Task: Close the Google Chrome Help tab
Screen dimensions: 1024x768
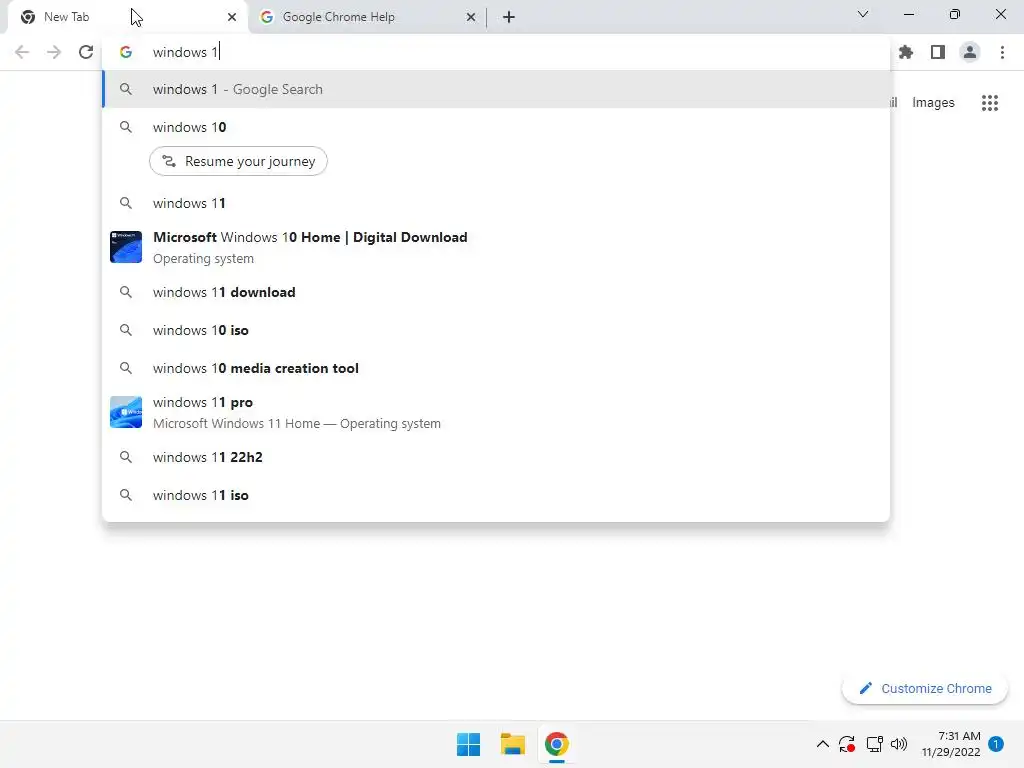Action: [x=471, y=17]
